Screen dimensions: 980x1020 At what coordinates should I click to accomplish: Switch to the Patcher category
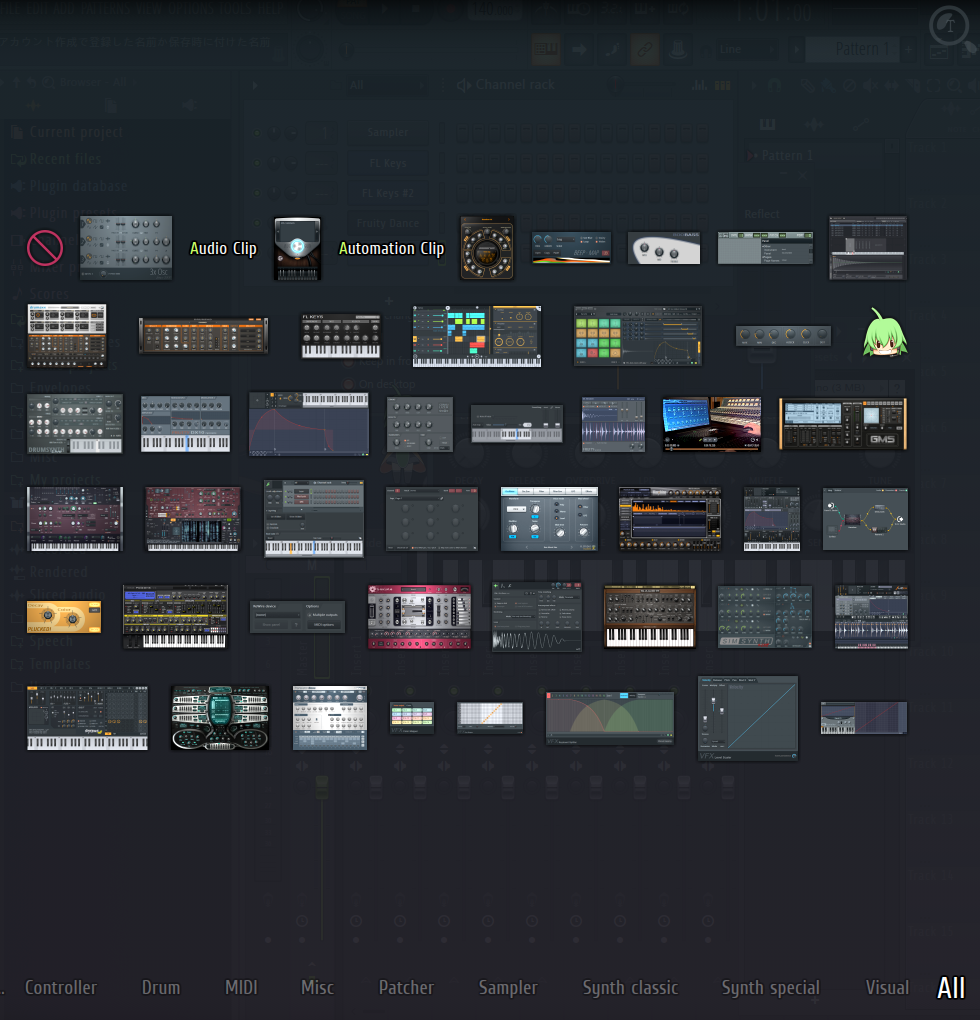pyautogui.click(x=406, y=987)
